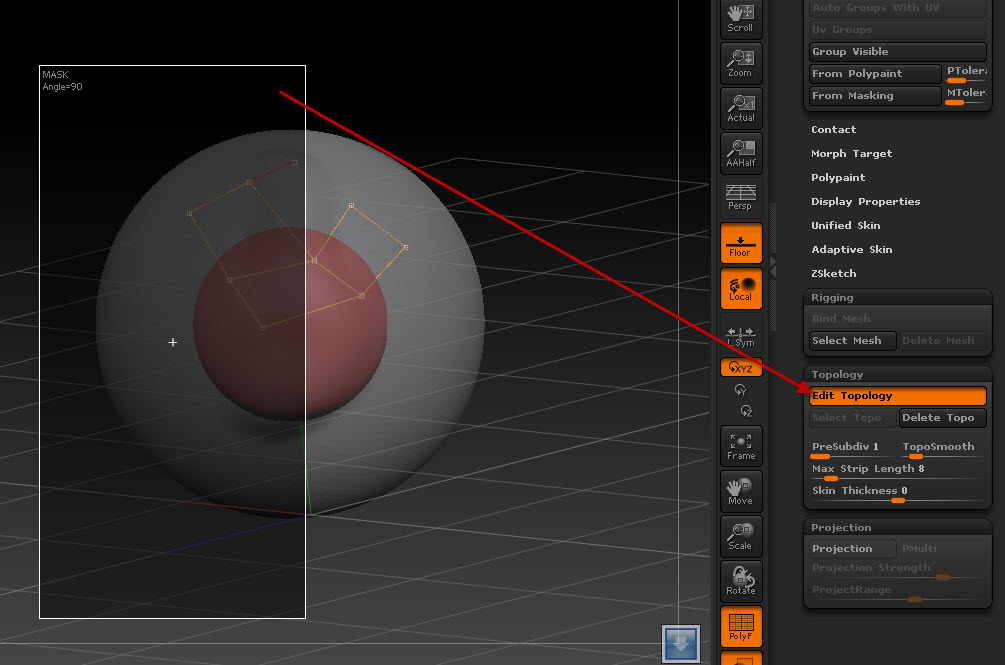
Task: Toggle Persp perspective view
Action: pos(740,197)
